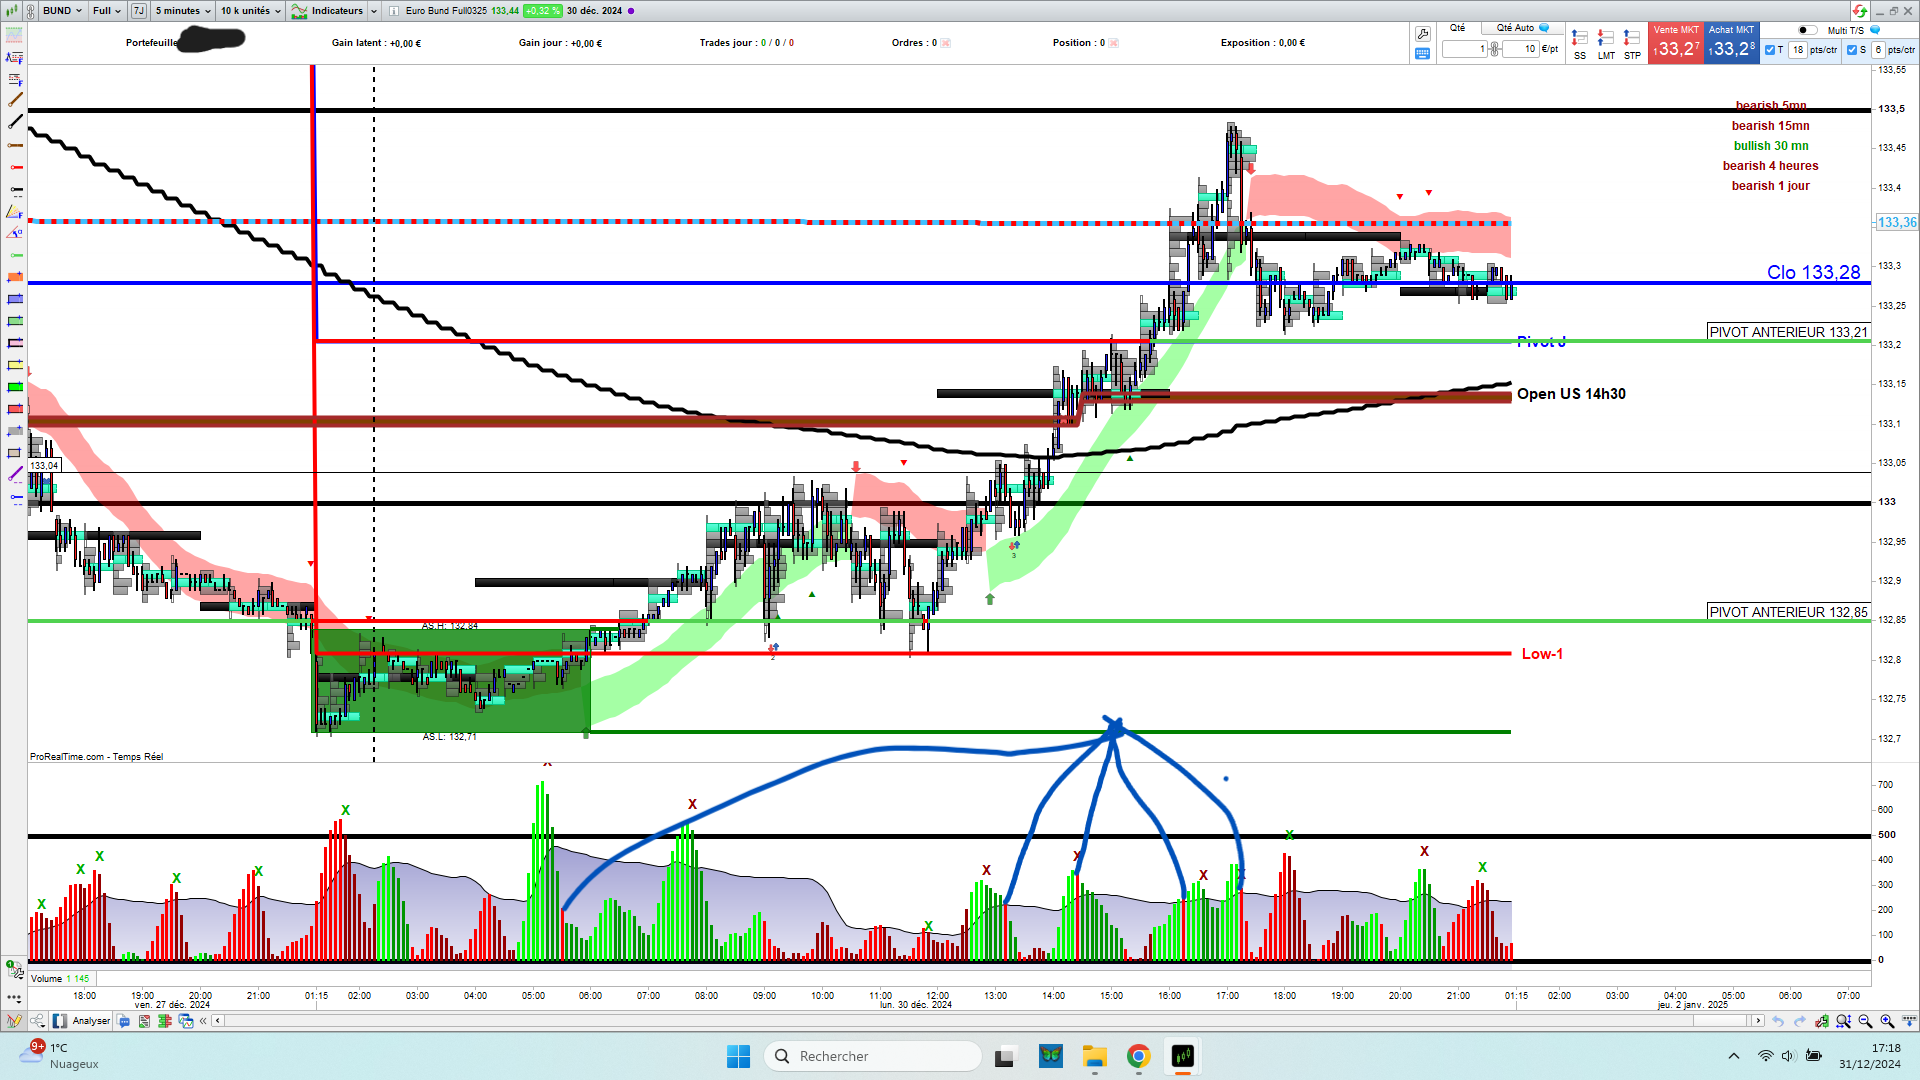
Task: Click the SS order type icon
Action: 1579,39
